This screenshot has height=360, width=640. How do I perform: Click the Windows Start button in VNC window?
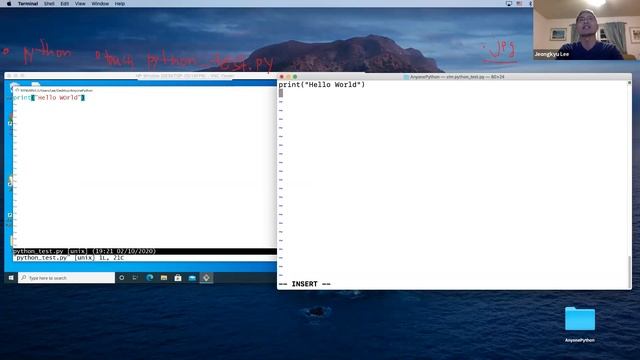click(11, 278)
